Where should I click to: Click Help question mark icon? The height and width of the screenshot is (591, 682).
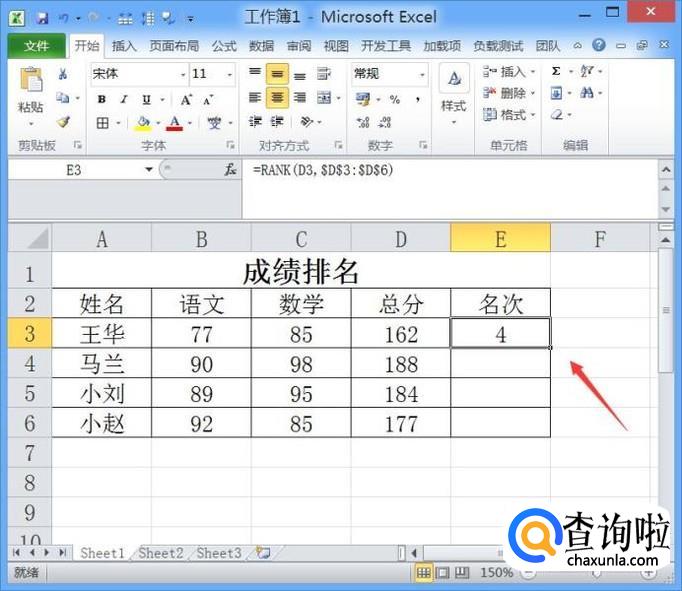(x=599, y=45)
